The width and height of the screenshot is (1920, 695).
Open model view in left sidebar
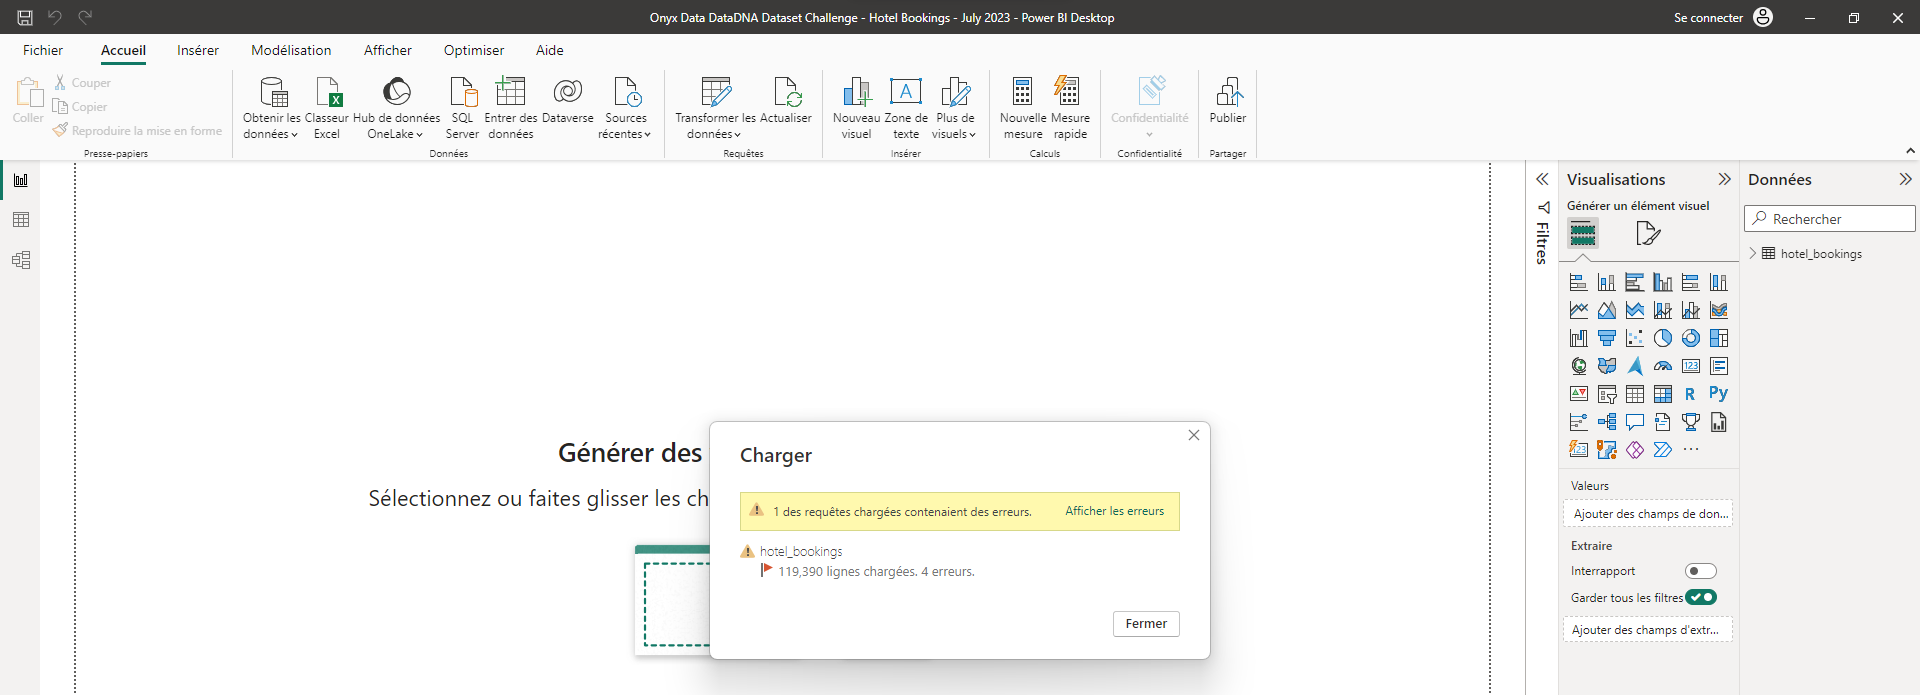[21, 260]
